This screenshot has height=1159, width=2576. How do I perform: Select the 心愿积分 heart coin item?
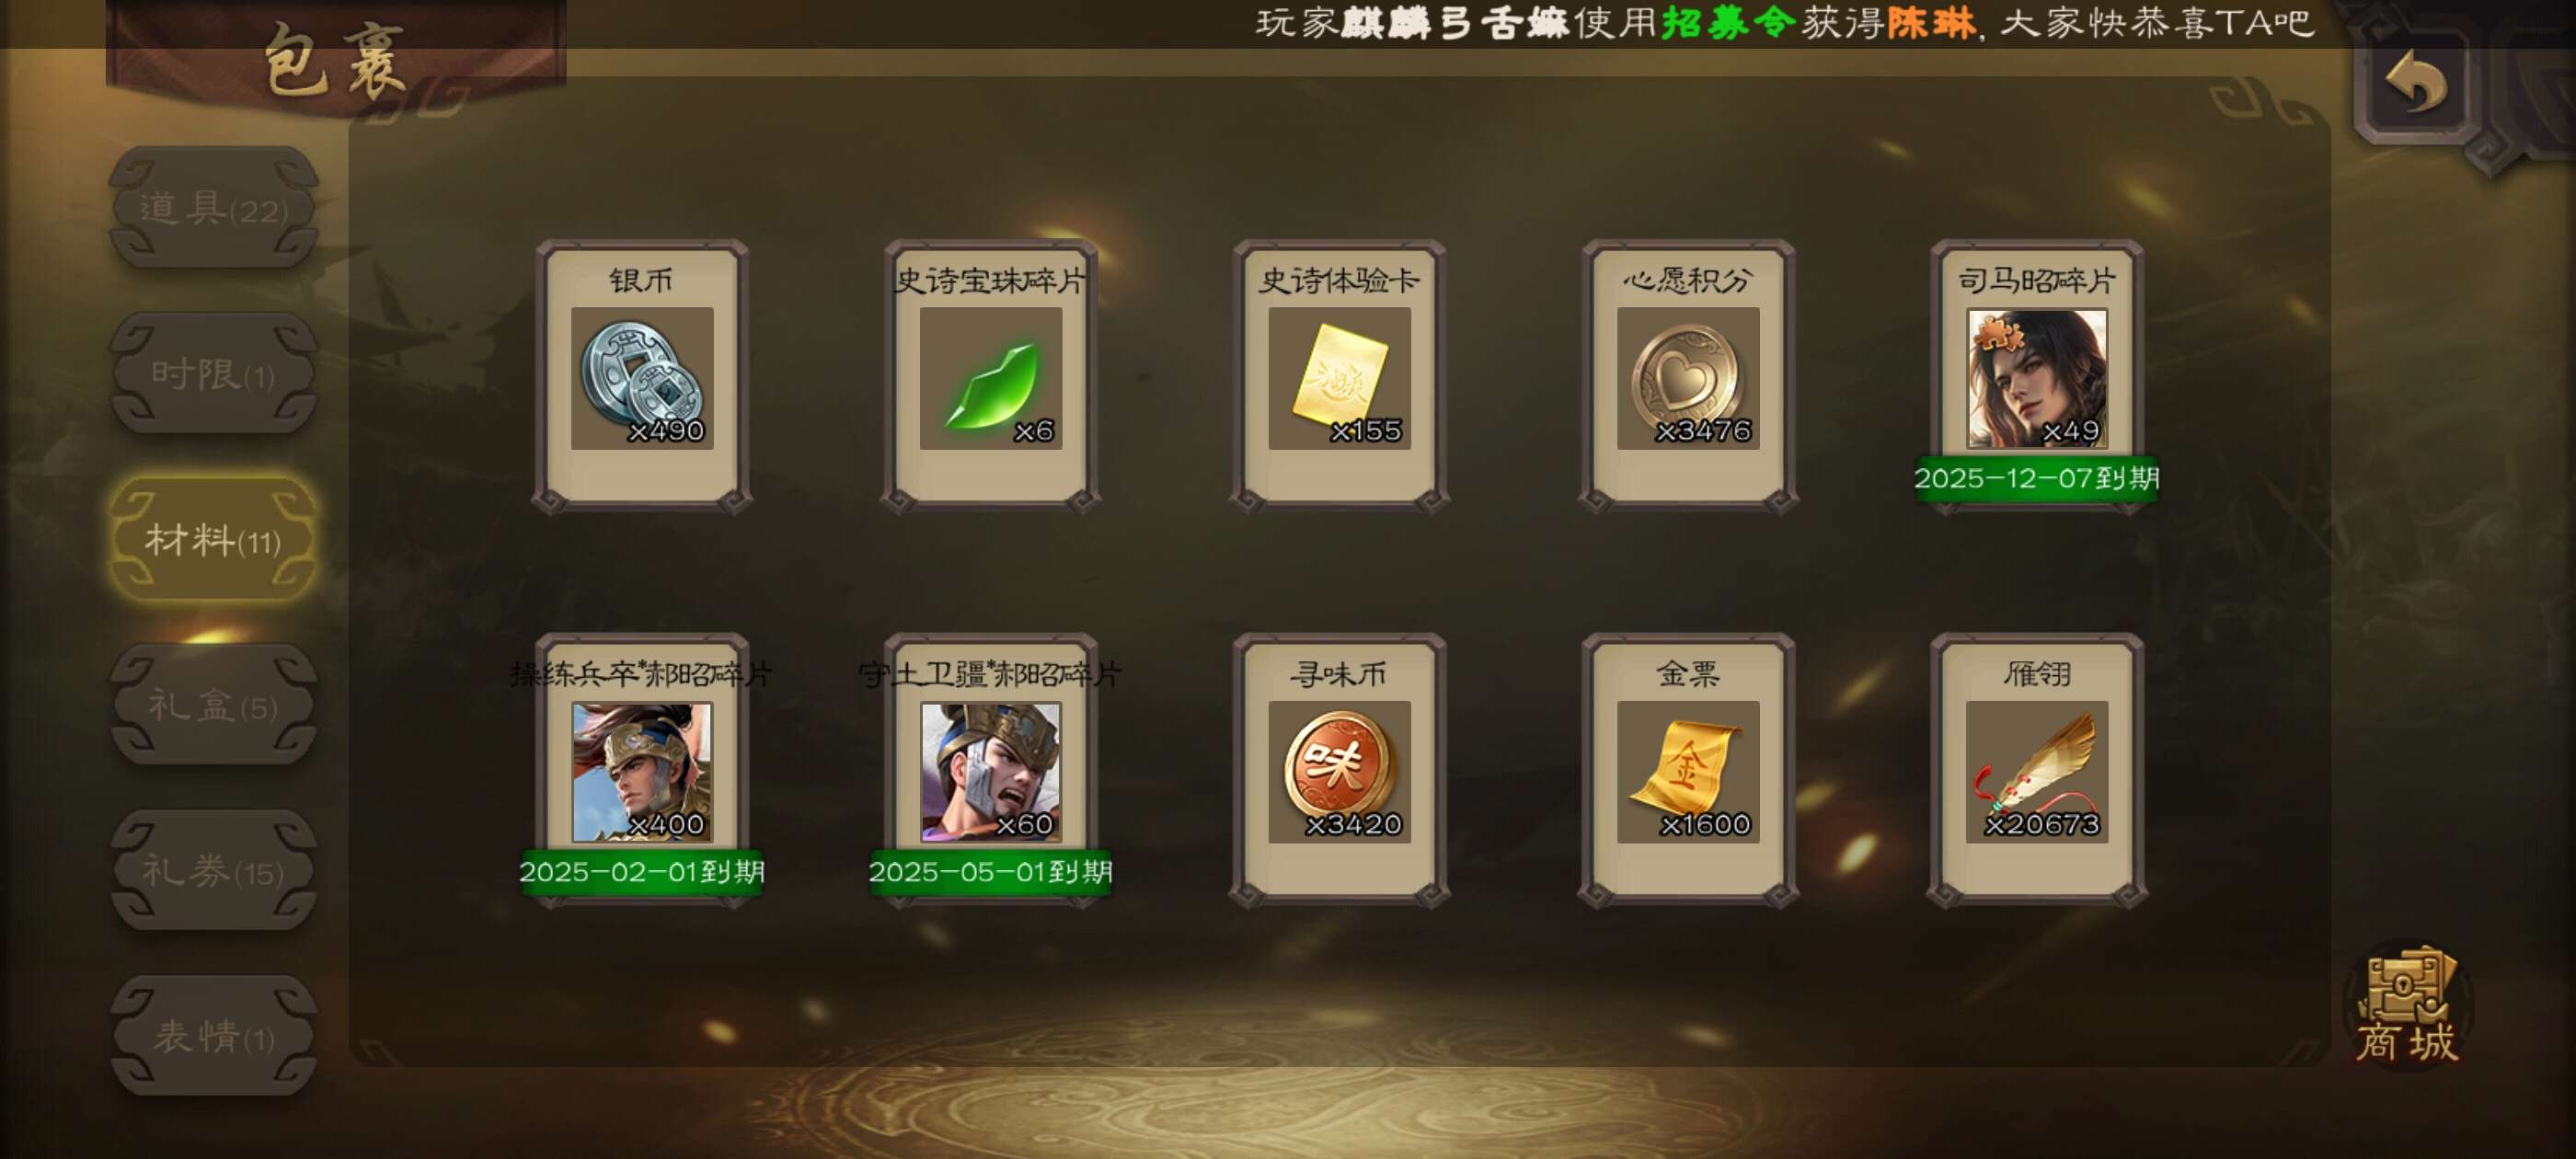point(1688,378)
